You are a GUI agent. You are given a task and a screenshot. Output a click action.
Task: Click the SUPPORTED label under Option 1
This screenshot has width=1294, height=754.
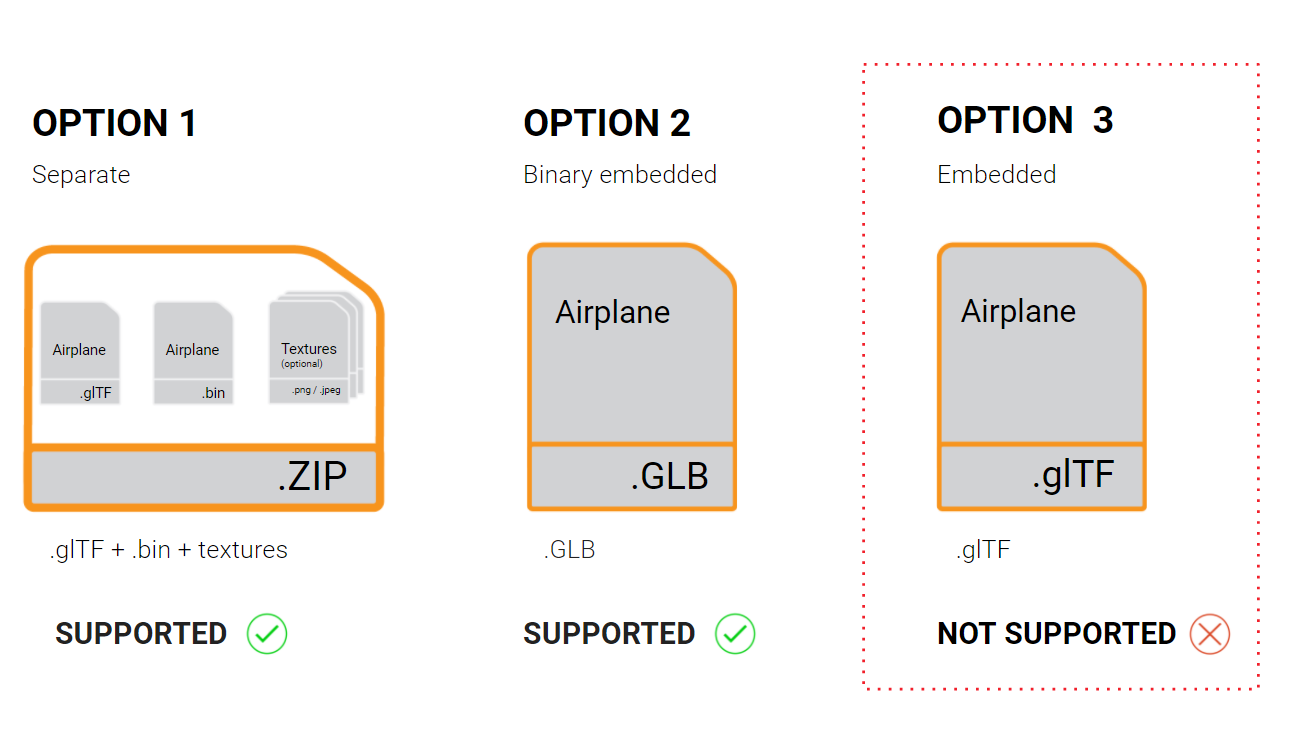tap(141, 633)
